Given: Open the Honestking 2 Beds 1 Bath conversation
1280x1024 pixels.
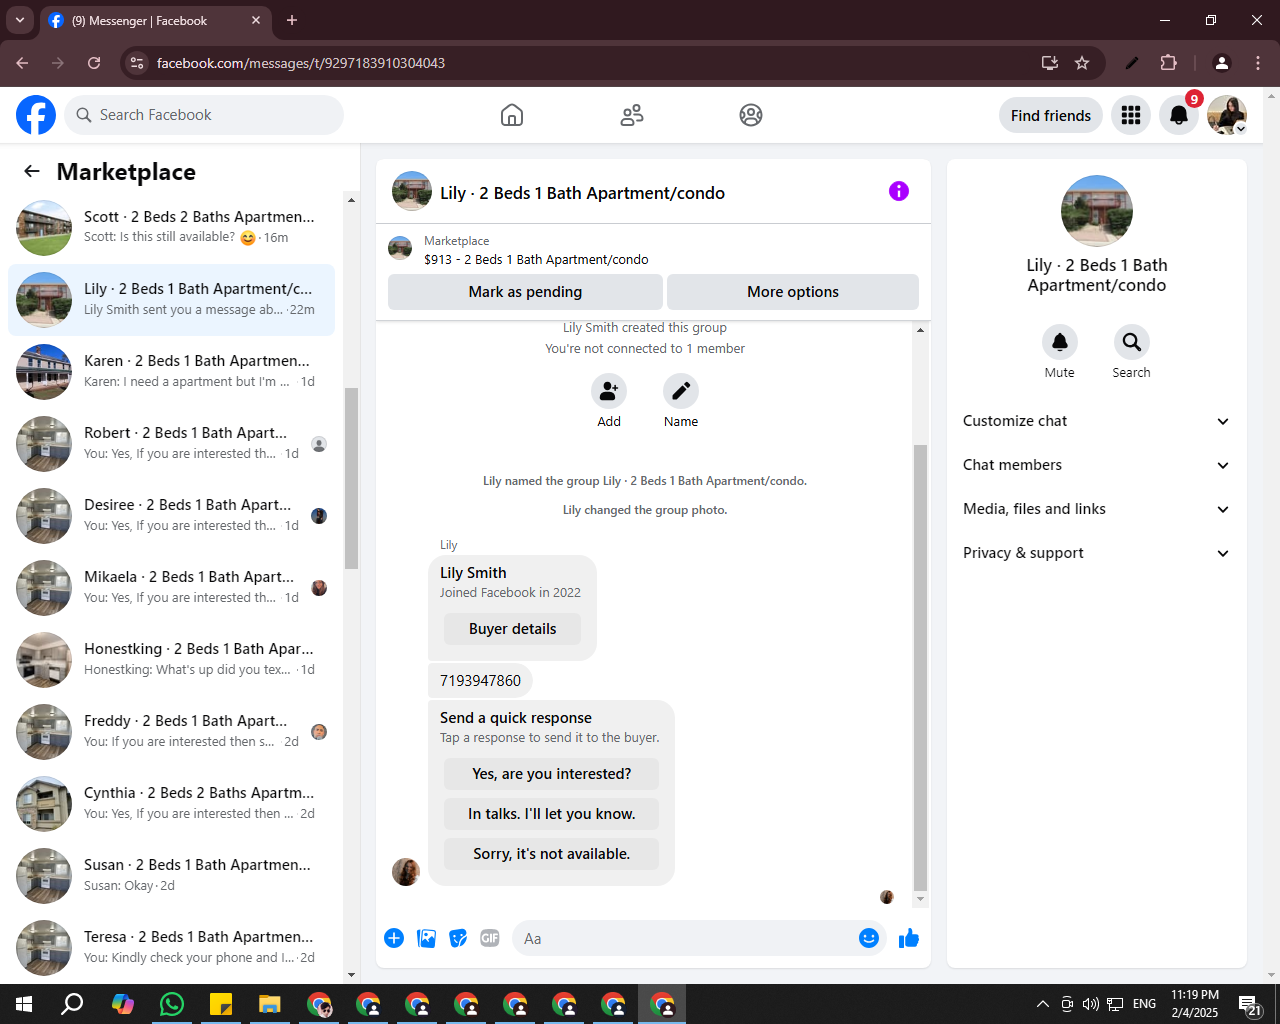Looking at the screenshot, I should [171, 659].
